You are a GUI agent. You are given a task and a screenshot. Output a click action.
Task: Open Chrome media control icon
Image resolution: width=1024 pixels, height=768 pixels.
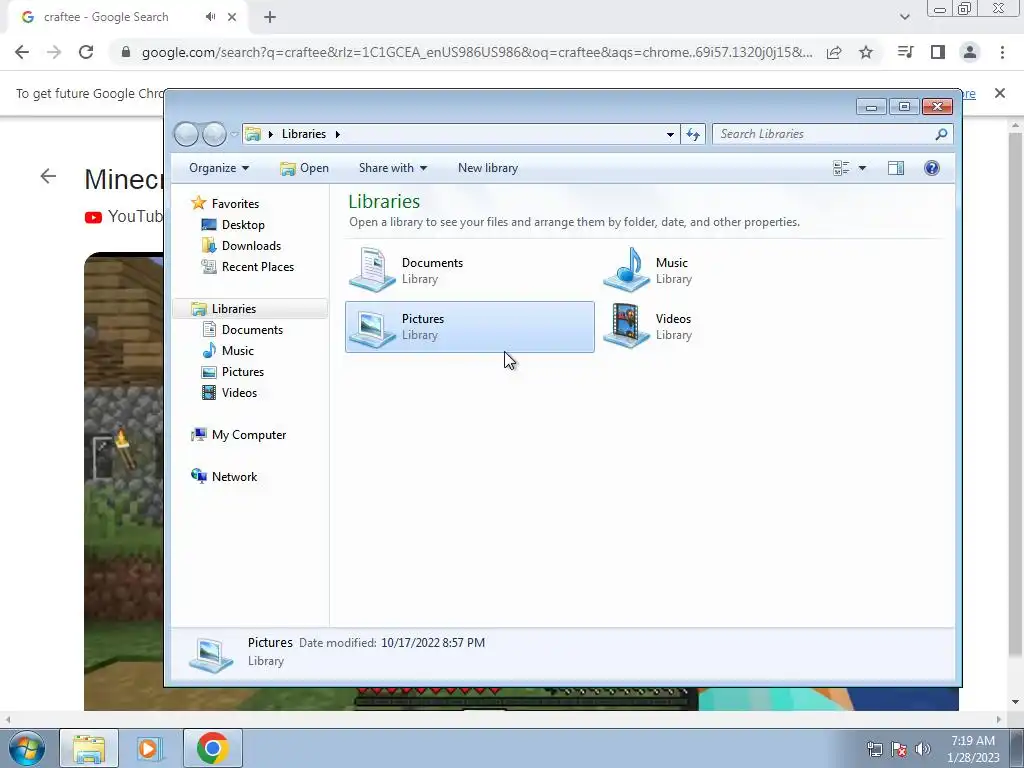click(x=905, y=52)
